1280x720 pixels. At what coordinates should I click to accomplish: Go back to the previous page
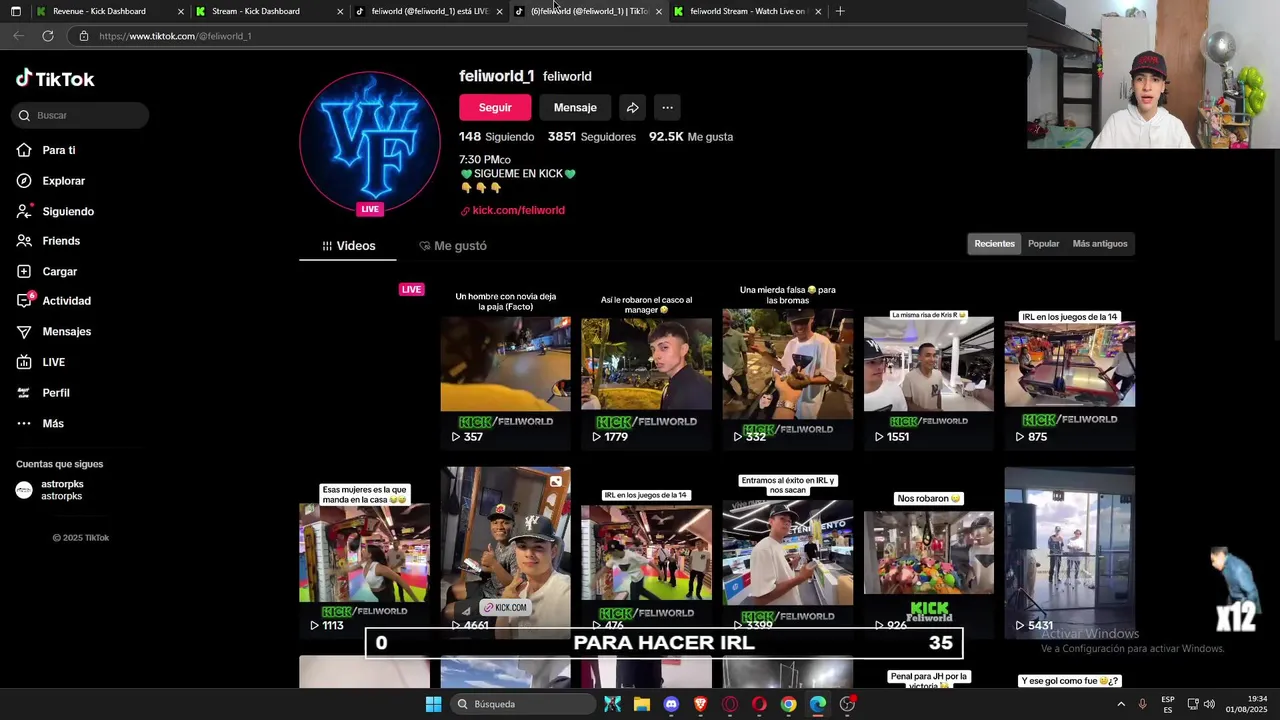18,36
